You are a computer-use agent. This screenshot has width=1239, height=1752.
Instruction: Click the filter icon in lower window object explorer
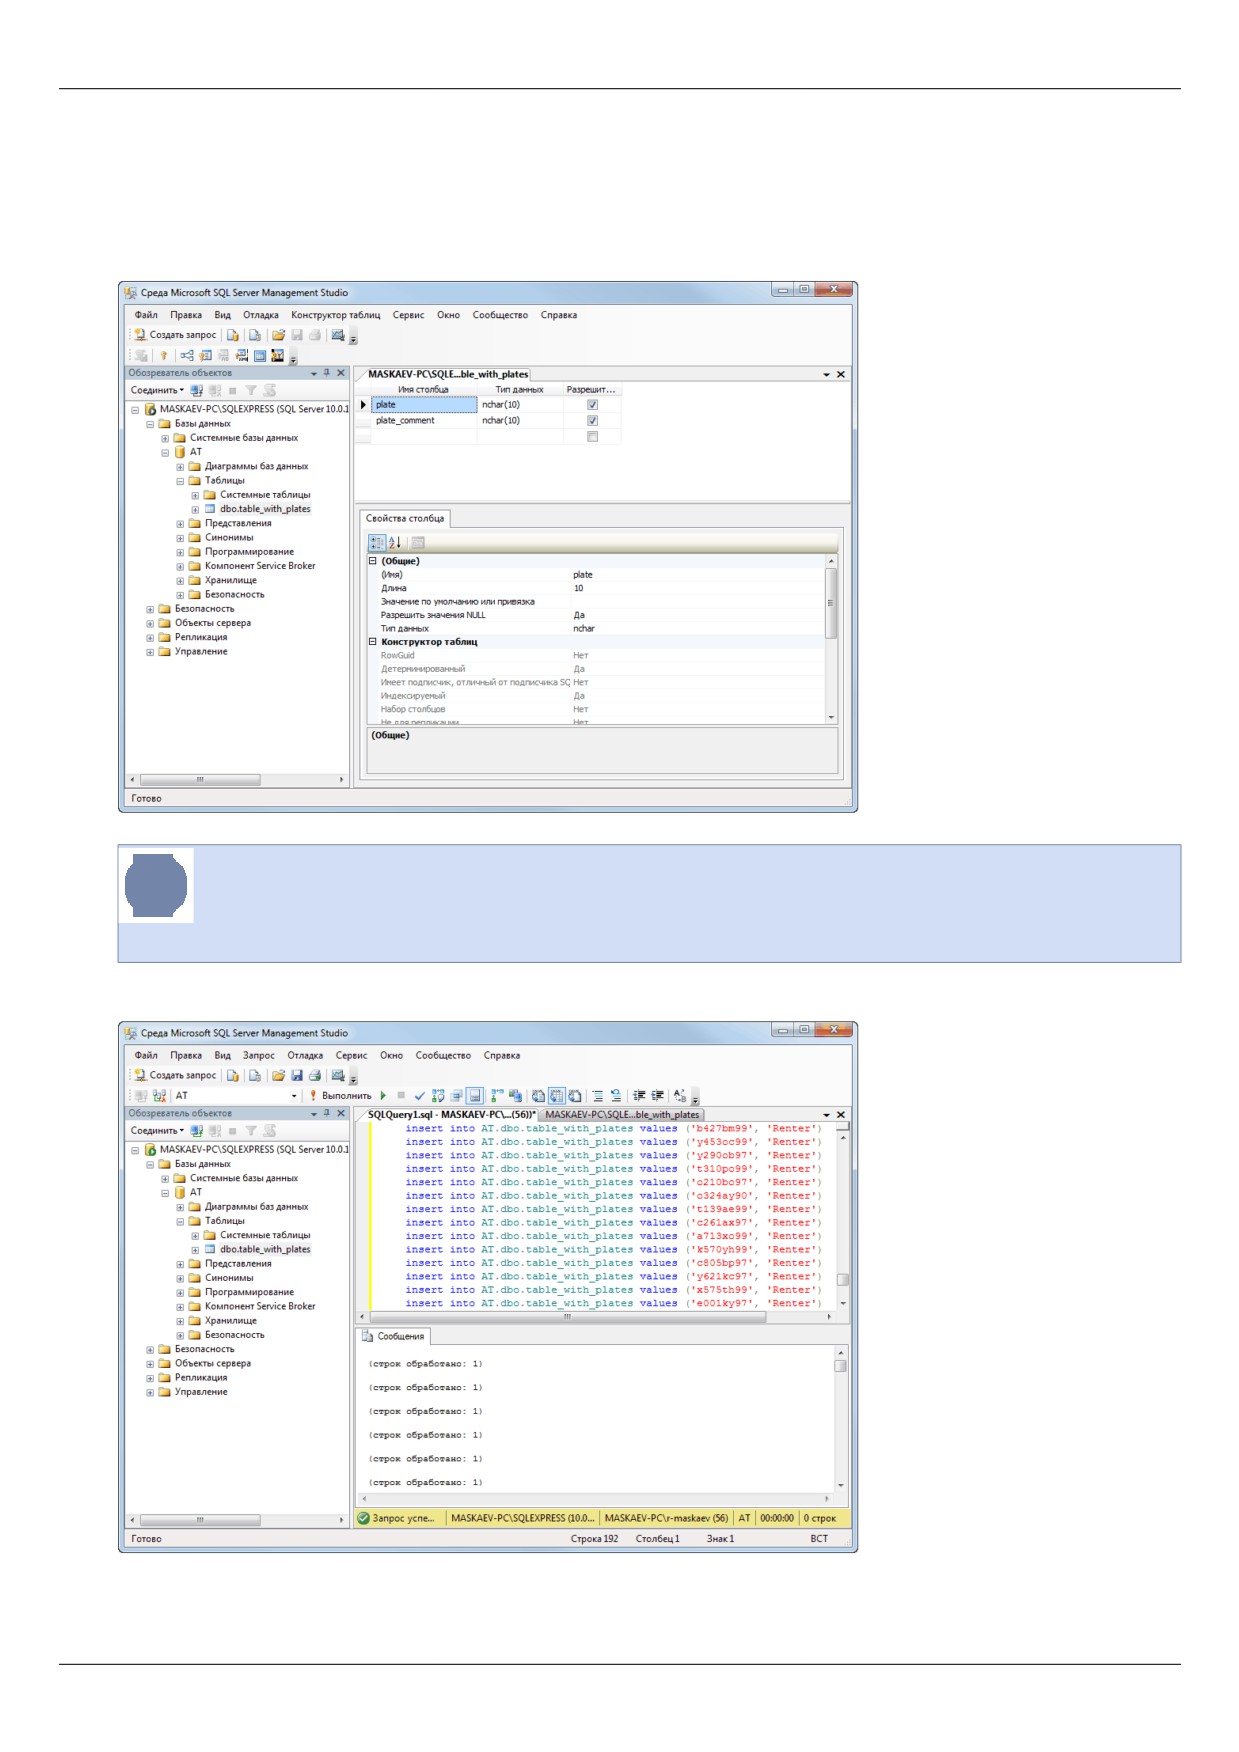click(251, 1130)
